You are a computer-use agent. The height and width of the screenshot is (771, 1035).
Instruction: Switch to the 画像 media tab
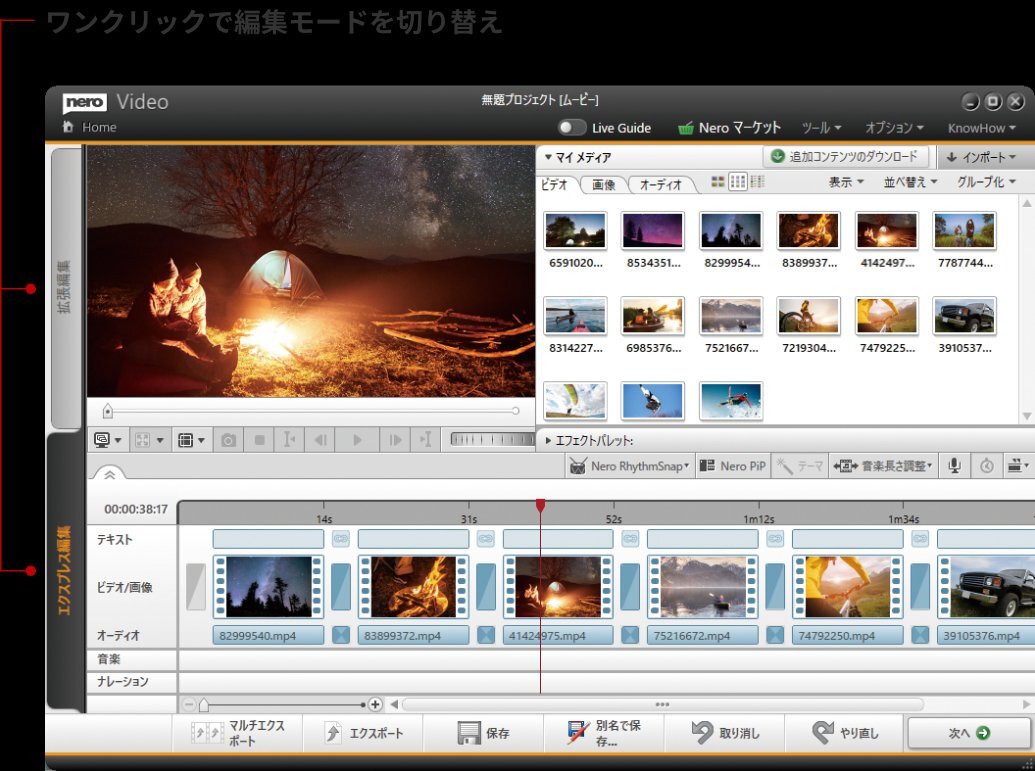coord(603,185)
